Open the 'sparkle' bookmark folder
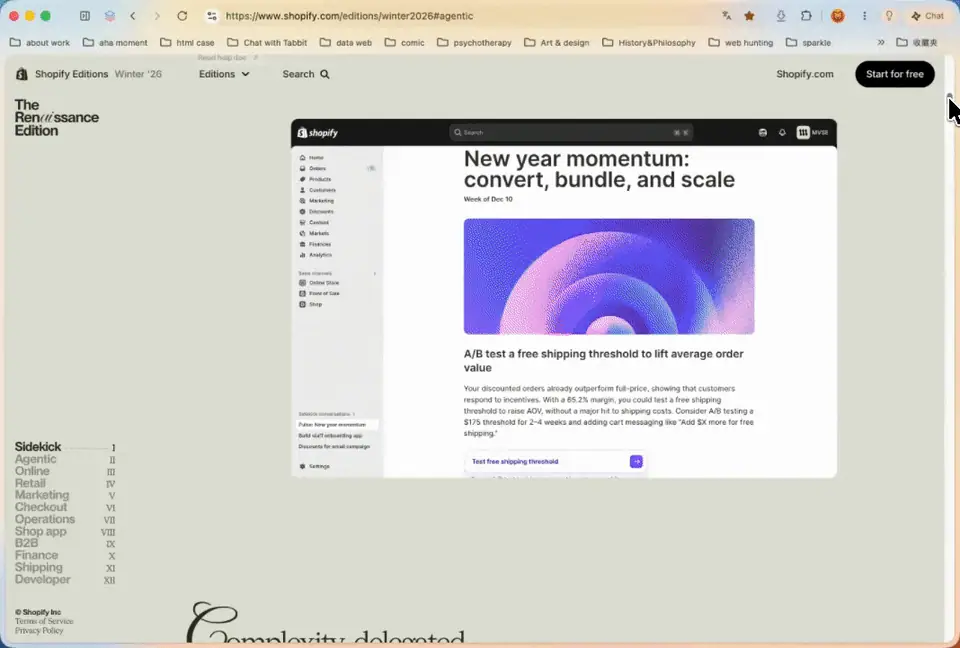The image size is (960, 648). 808,42
